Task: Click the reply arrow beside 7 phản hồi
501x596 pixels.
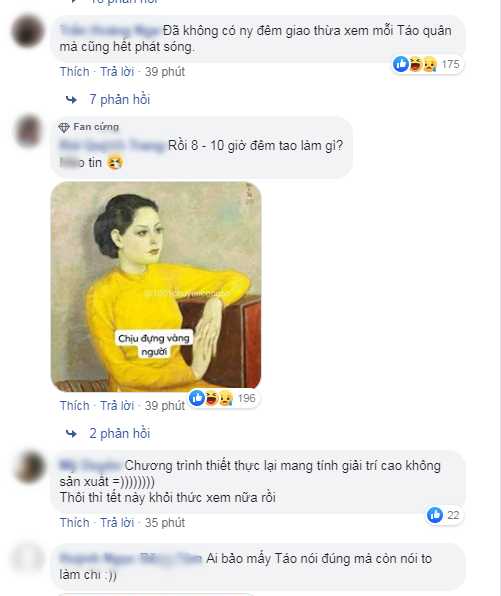Action: click(x=71, y=100)
